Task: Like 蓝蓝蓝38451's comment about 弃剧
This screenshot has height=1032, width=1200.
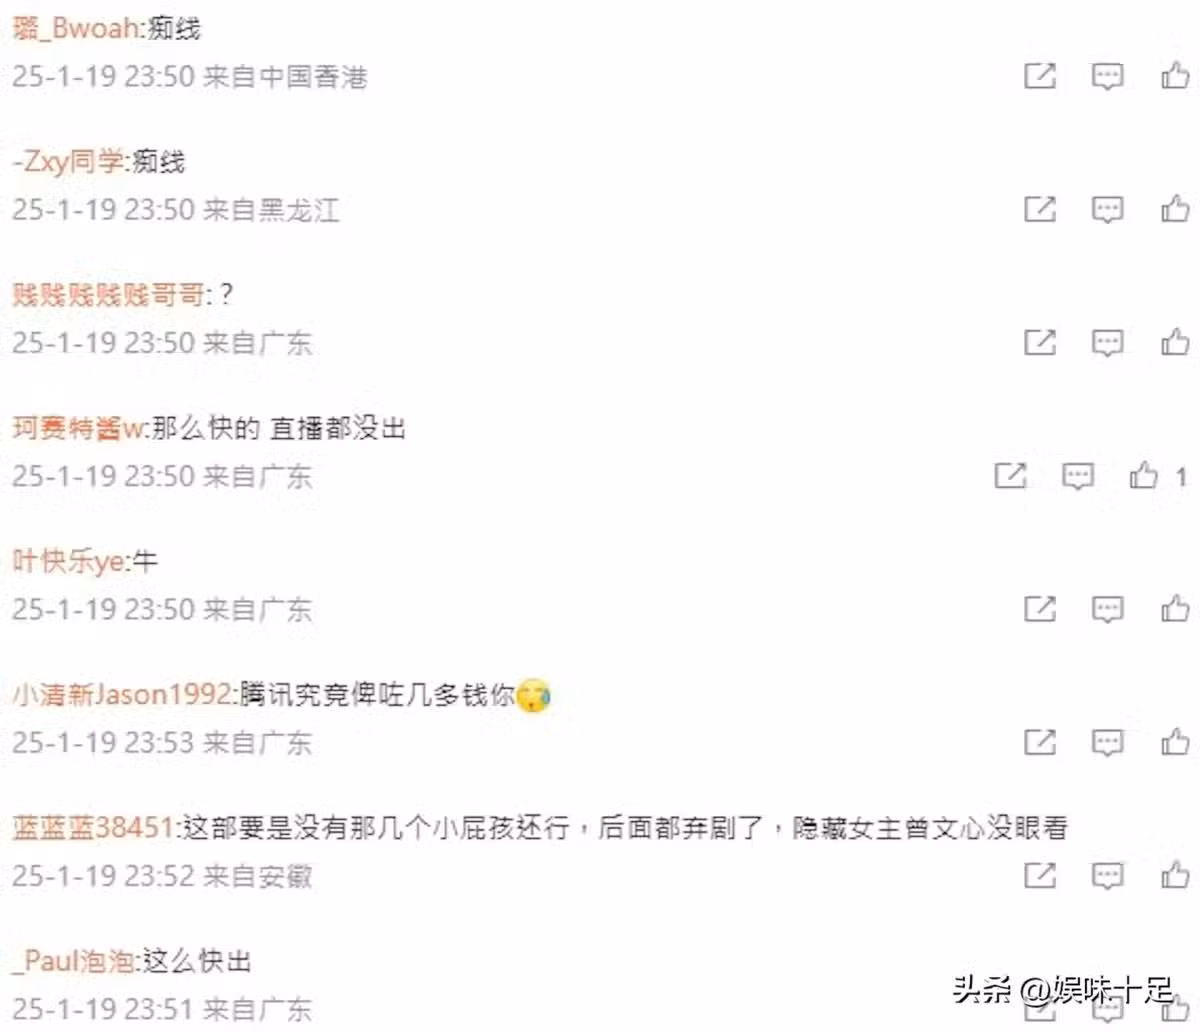Action: [1175, 874]
